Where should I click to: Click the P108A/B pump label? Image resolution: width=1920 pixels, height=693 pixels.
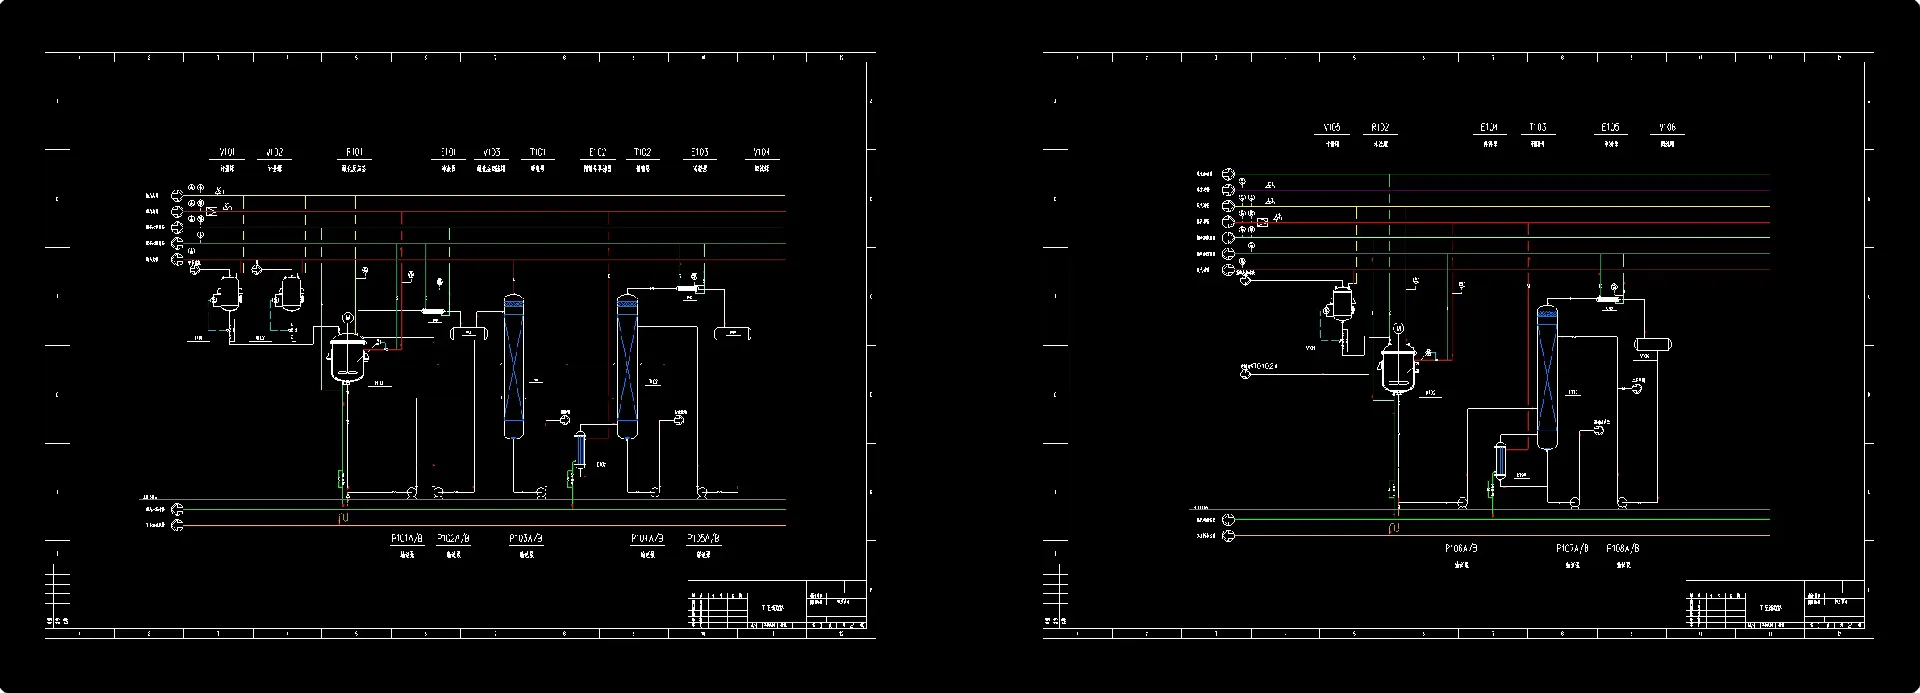tap(1622, 549)
